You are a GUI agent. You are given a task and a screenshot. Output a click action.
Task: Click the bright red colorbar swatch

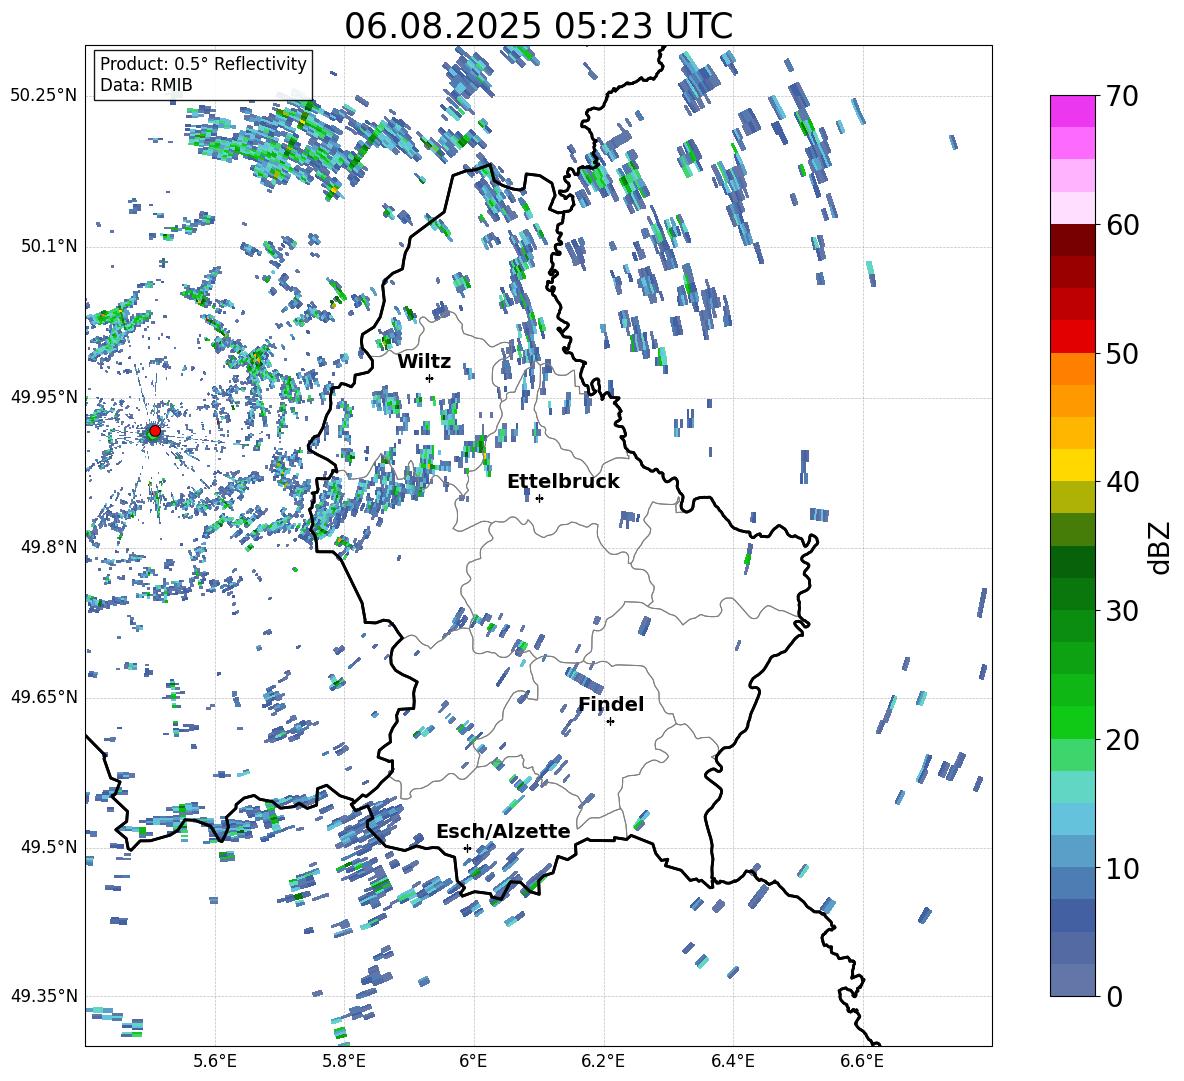tap(1073, 336)
